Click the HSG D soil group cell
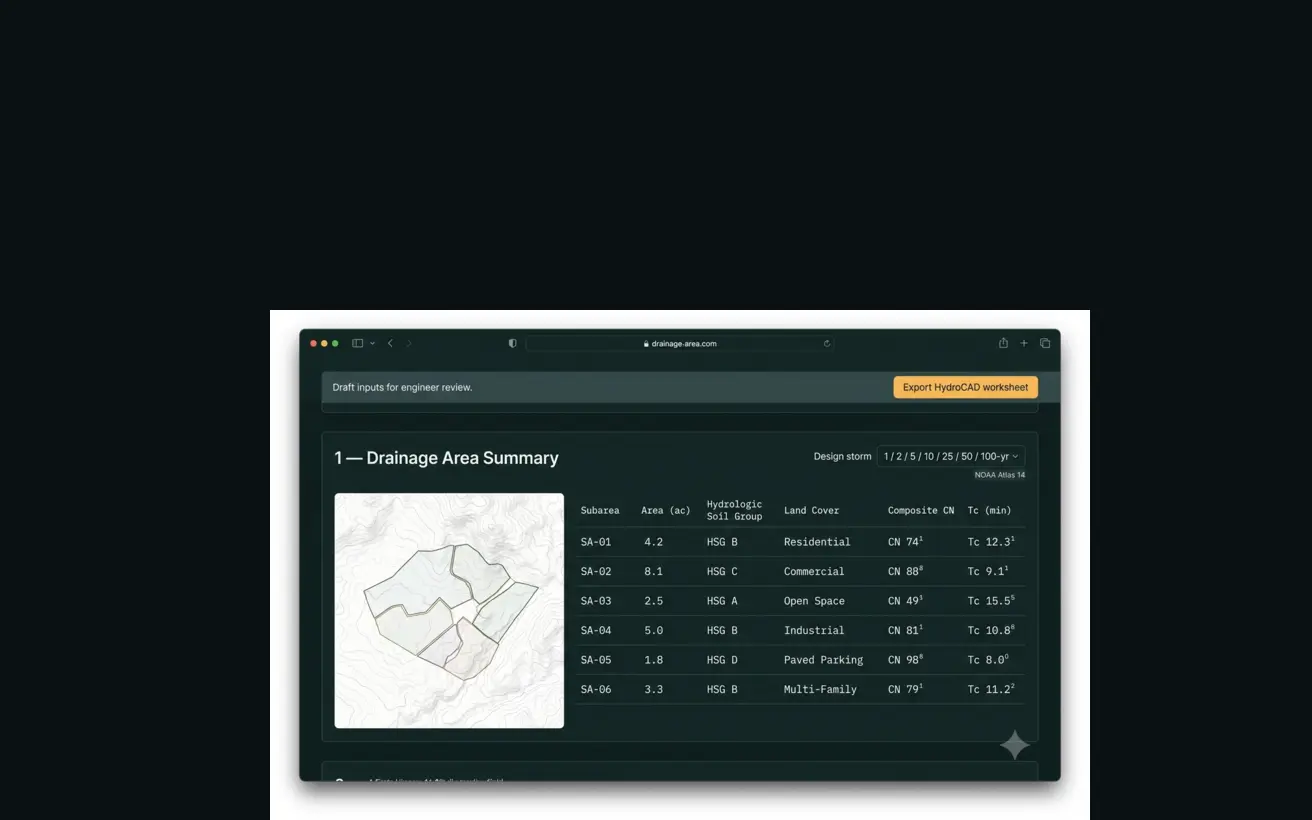This screenshot has width=1312, height=820. pyautogui.click(x=722, y=660)
